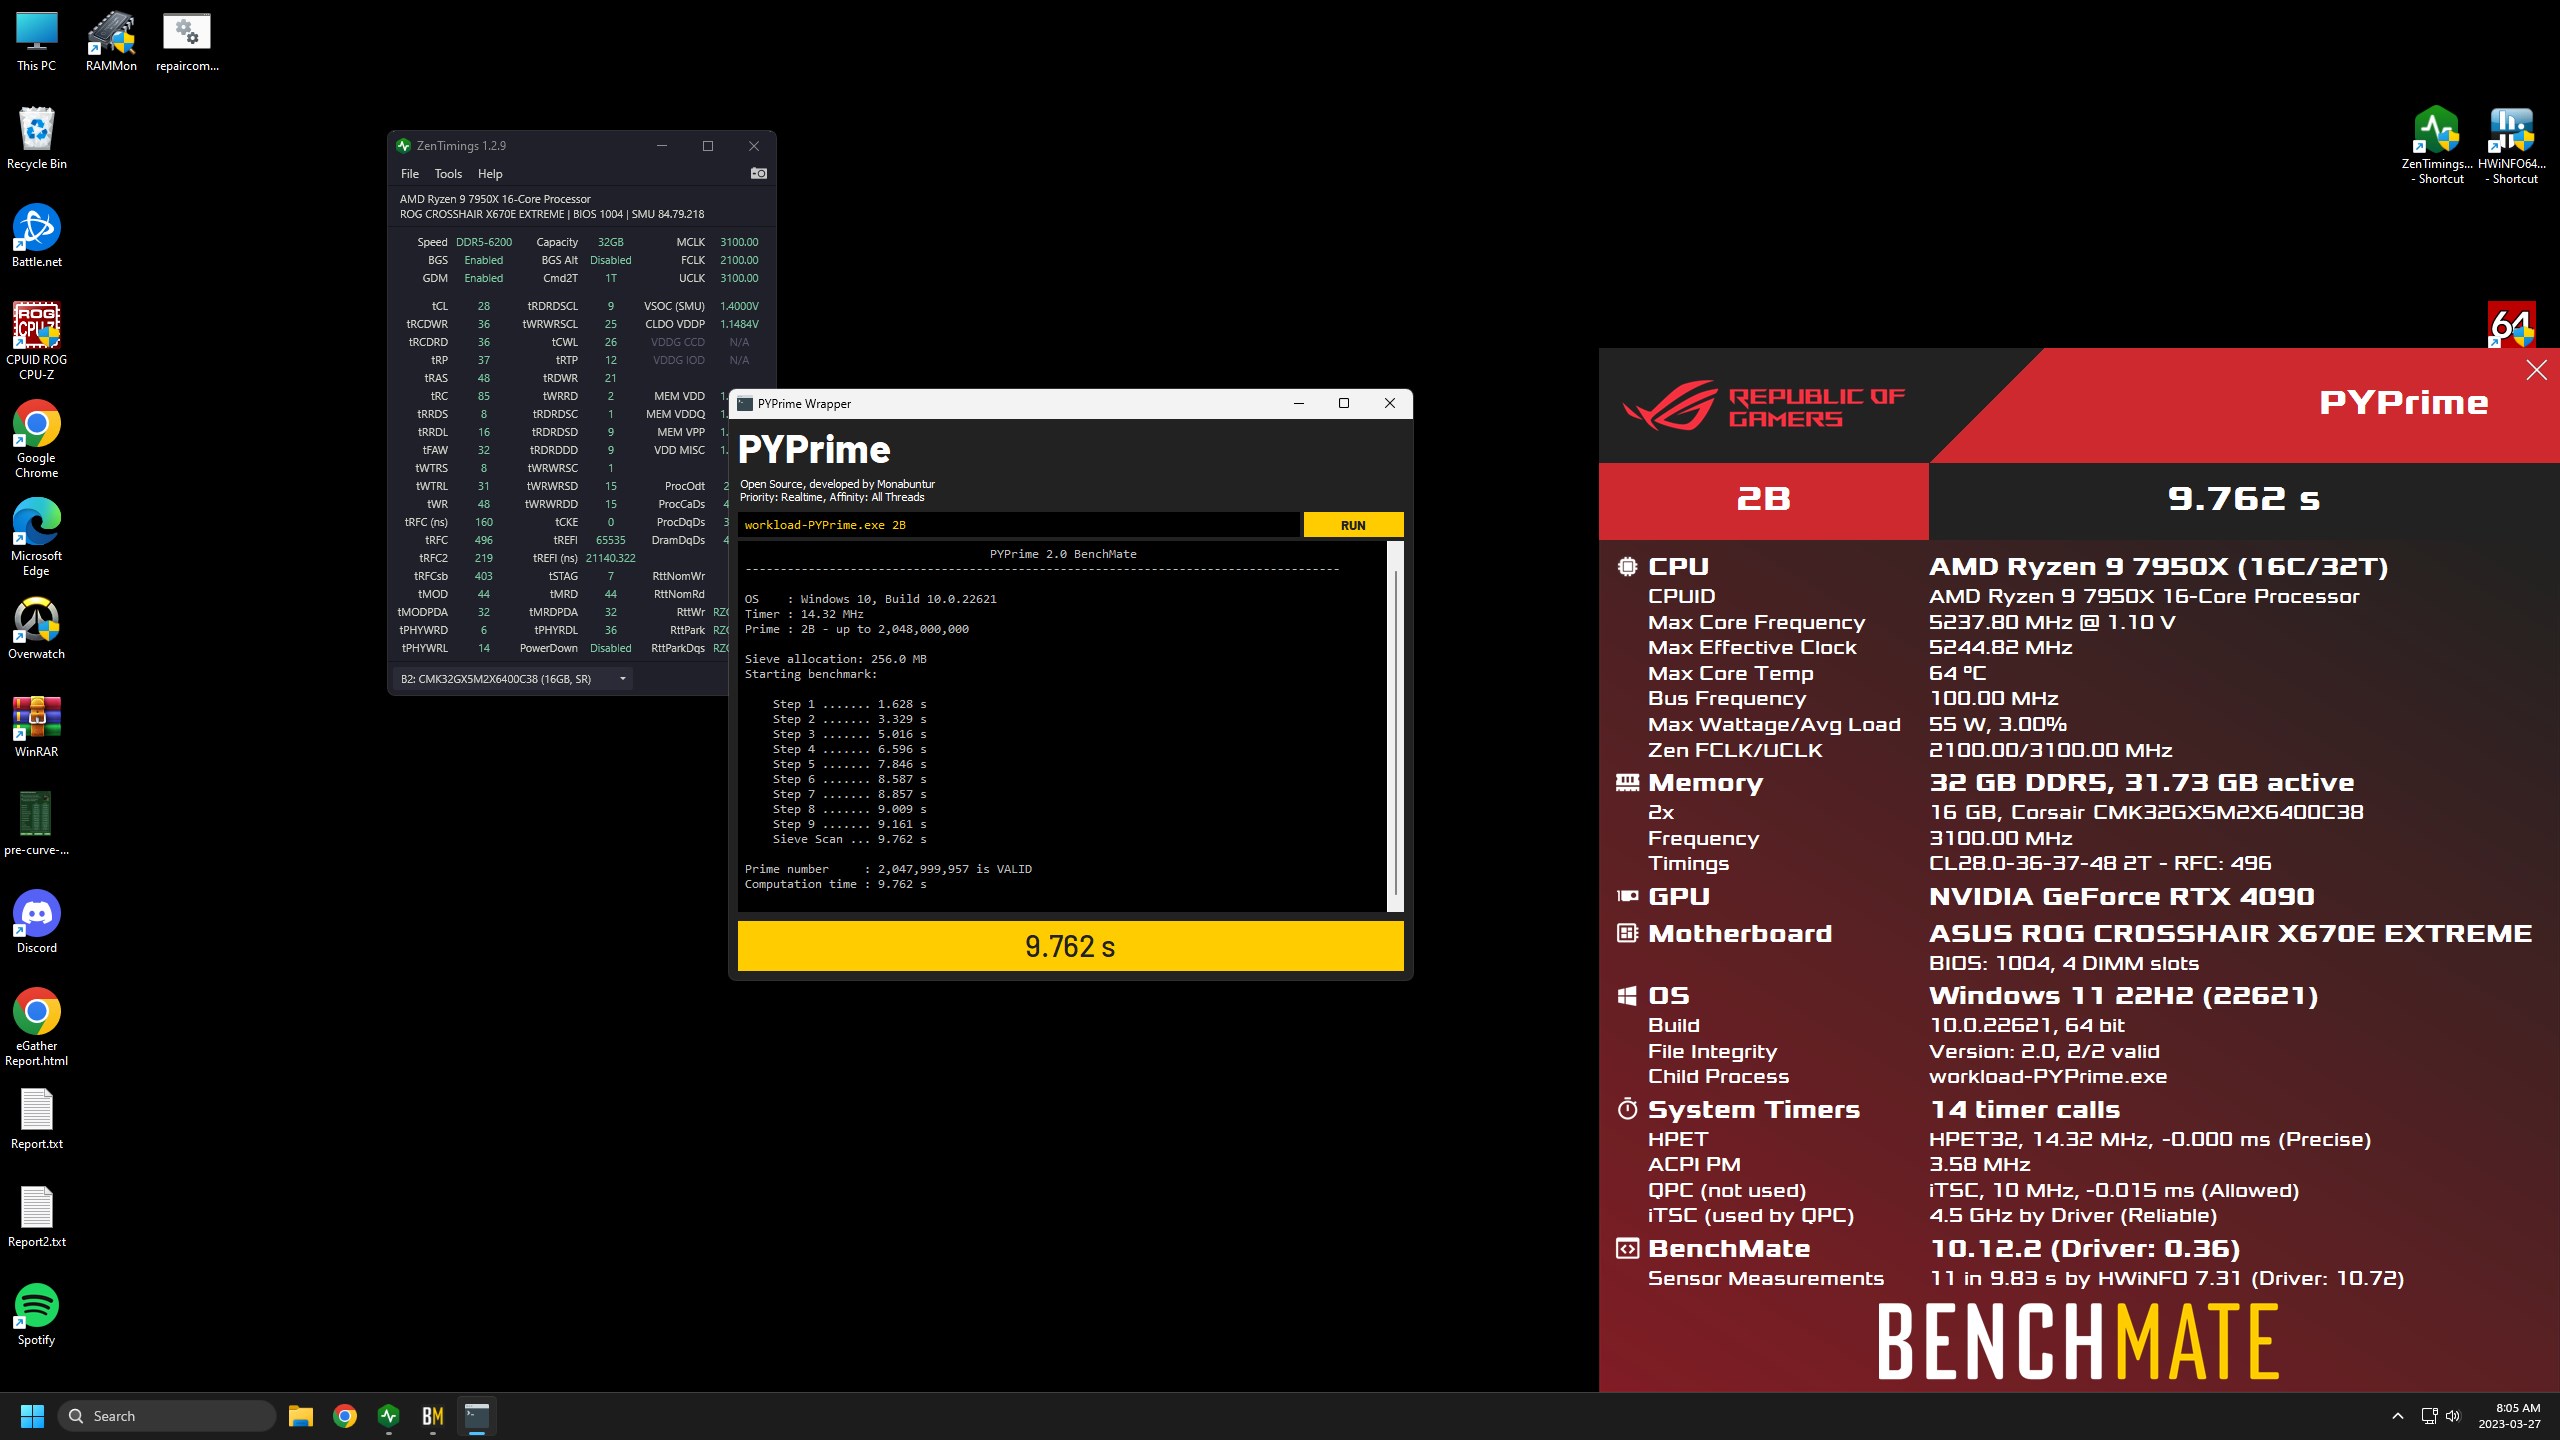Open Chrome from the taskbar
The width and height of the screenshot is (2560, 1440).
click(345, 1416)
